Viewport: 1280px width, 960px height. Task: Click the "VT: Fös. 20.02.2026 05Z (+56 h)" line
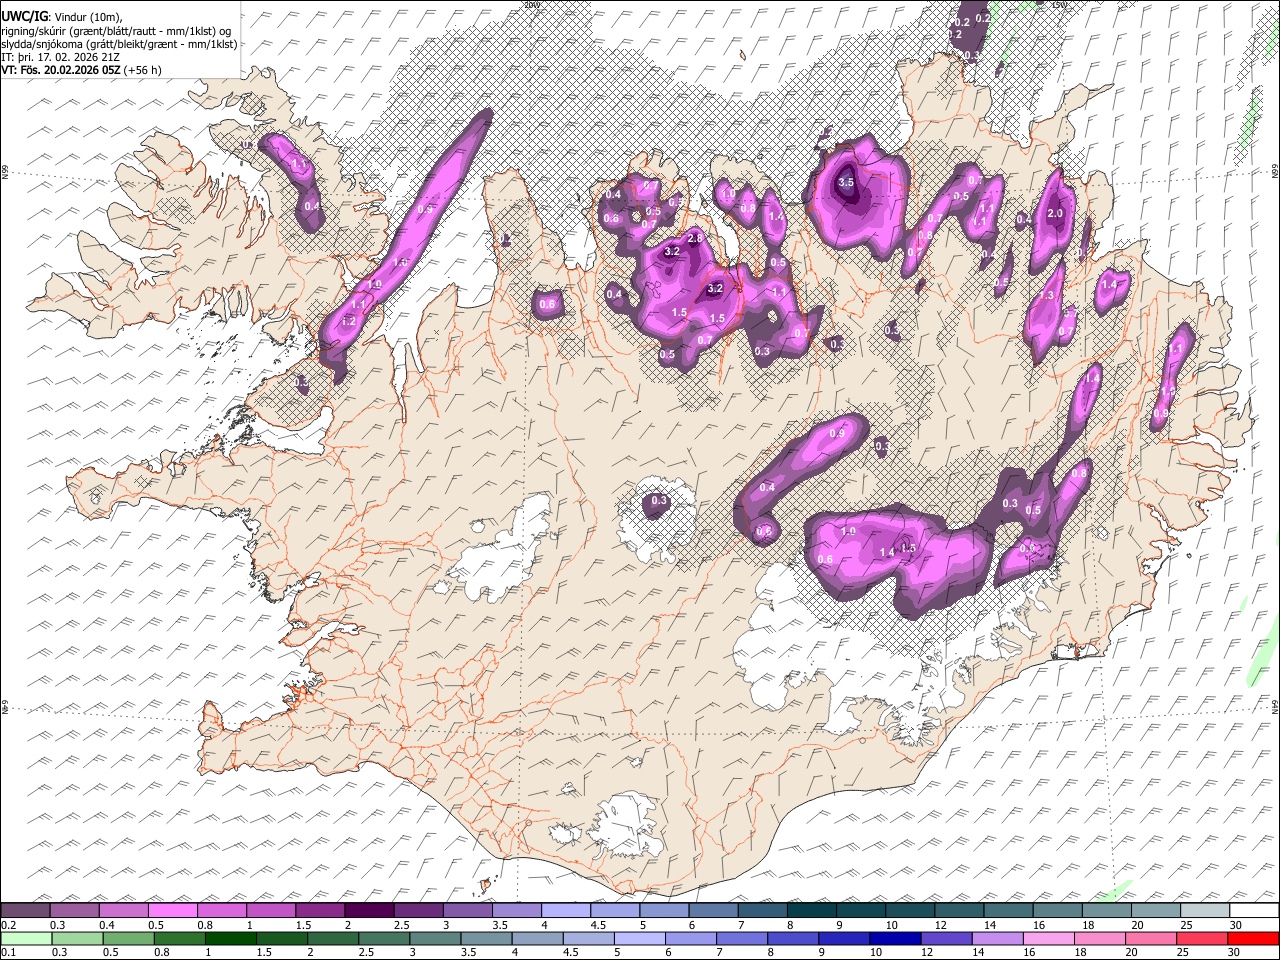(x=81, y=70)
